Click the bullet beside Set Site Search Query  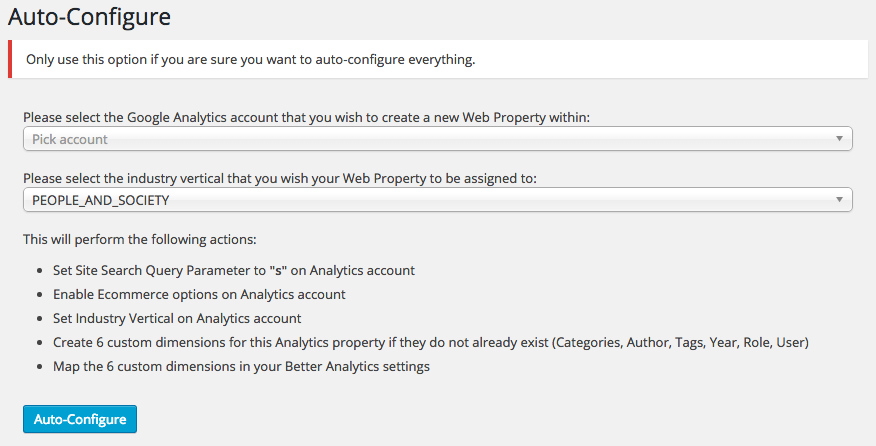pyautogui.click(x=39, y=271)
